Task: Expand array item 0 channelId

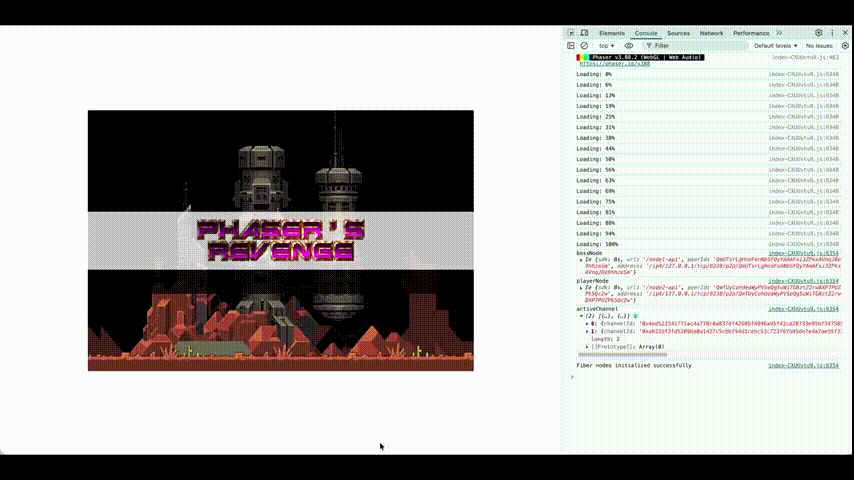Action: (x=587, y=323)
